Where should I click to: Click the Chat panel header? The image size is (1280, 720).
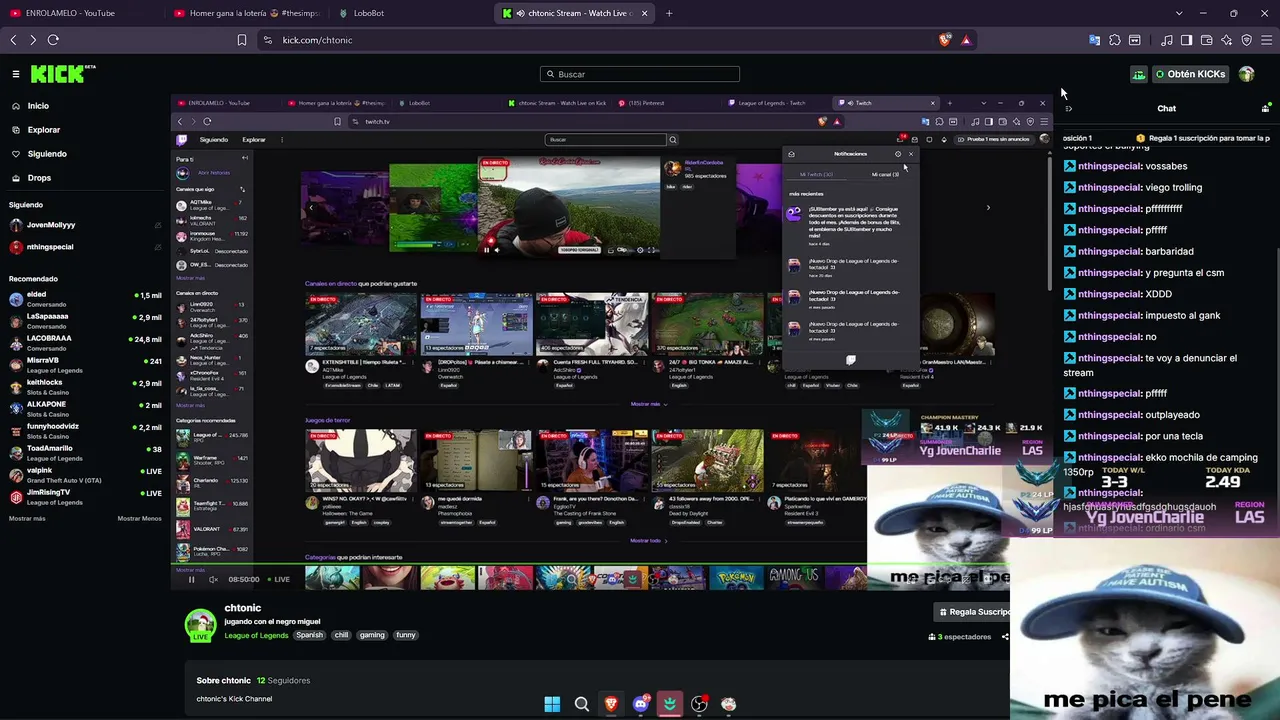[1166, 108]
